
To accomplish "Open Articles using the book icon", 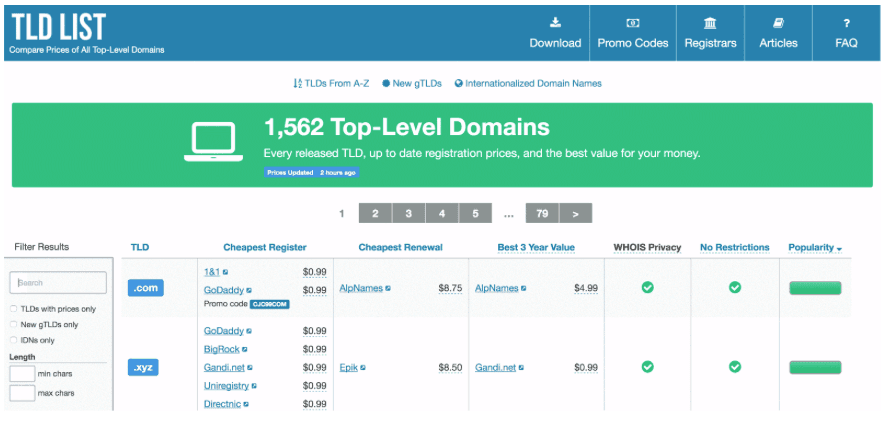I will (778, 23).
